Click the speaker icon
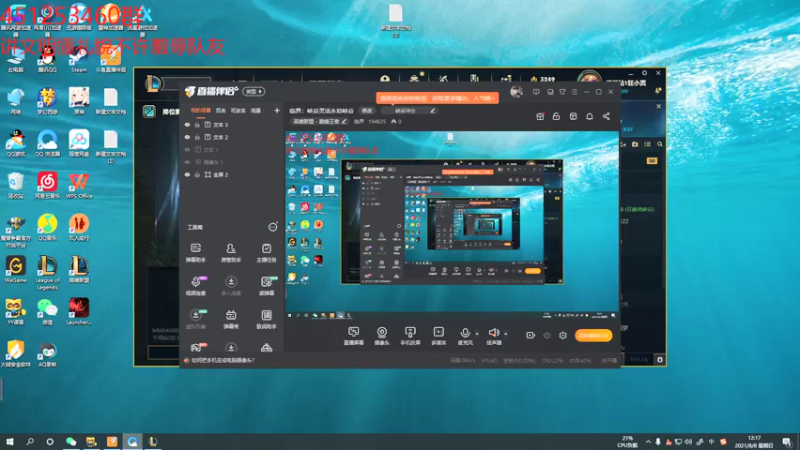Viewport: 800px width, 450px height. click(x=493, y=333)
